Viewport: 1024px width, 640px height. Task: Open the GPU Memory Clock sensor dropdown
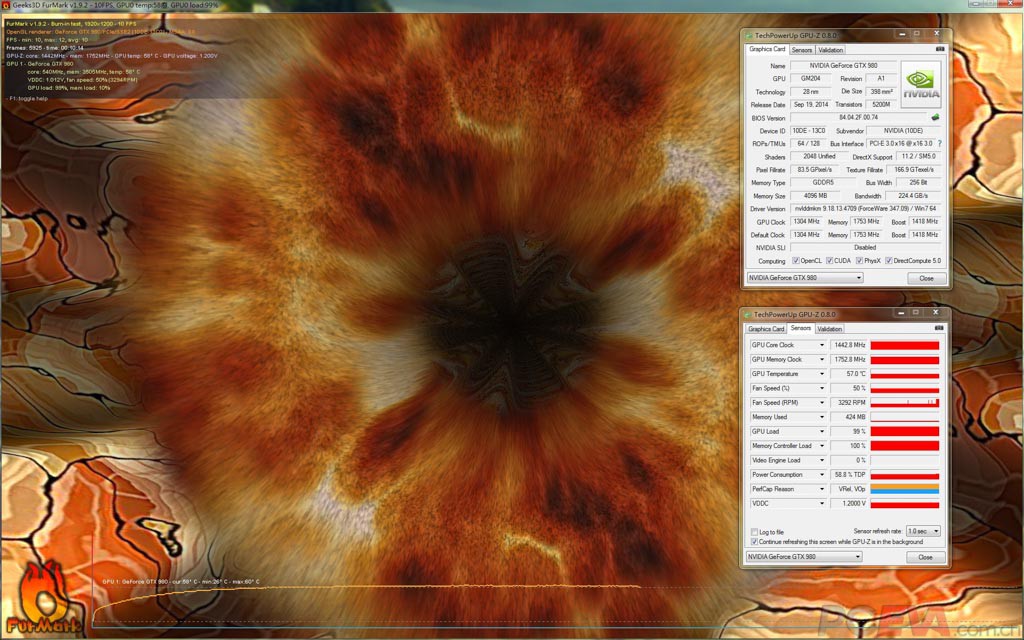coord(822,359)
